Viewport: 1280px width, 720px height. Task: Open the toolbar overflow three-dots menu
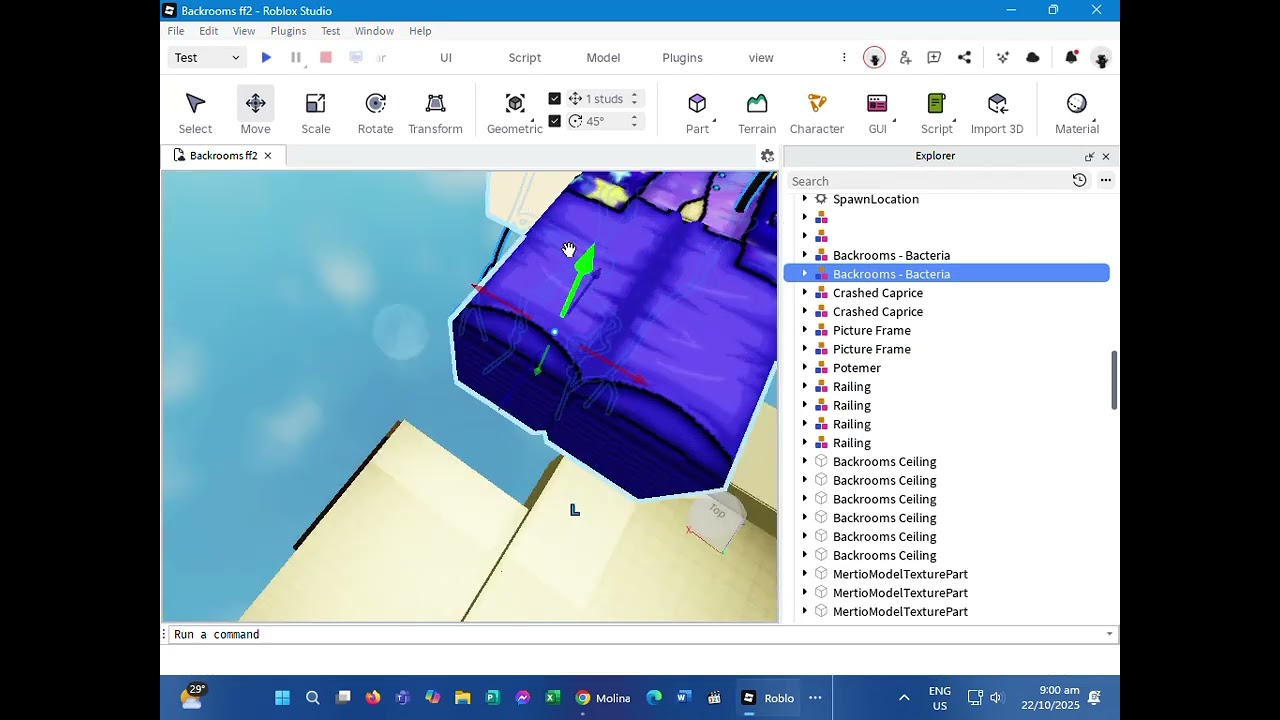[x=844, y=58]
